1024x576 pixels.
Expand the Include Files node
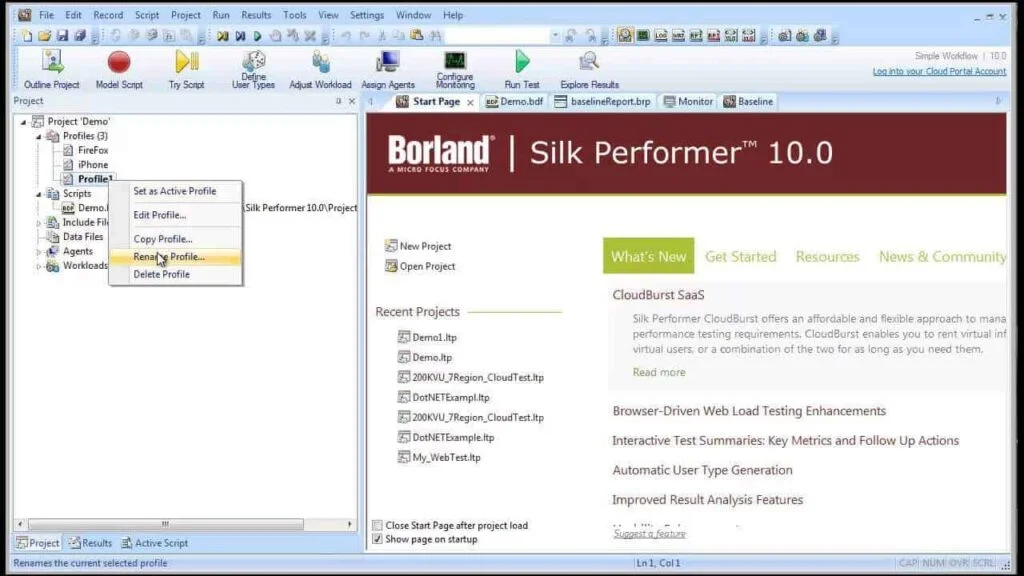(x=39, y=223)
